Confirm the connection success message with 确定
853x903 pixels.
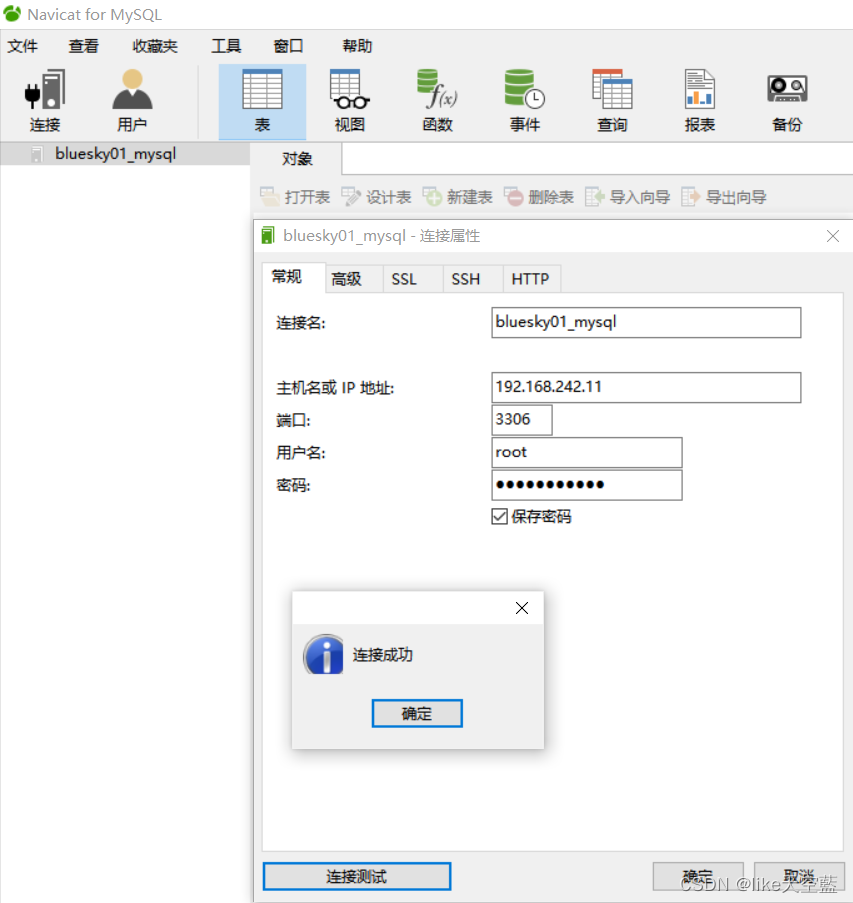pos(417,714)
